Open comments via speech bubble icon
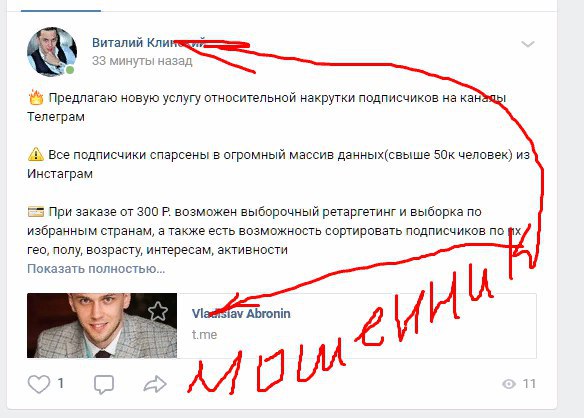This screenshot has width=584, height=418. pyautogui.click(x=104, y=384)
